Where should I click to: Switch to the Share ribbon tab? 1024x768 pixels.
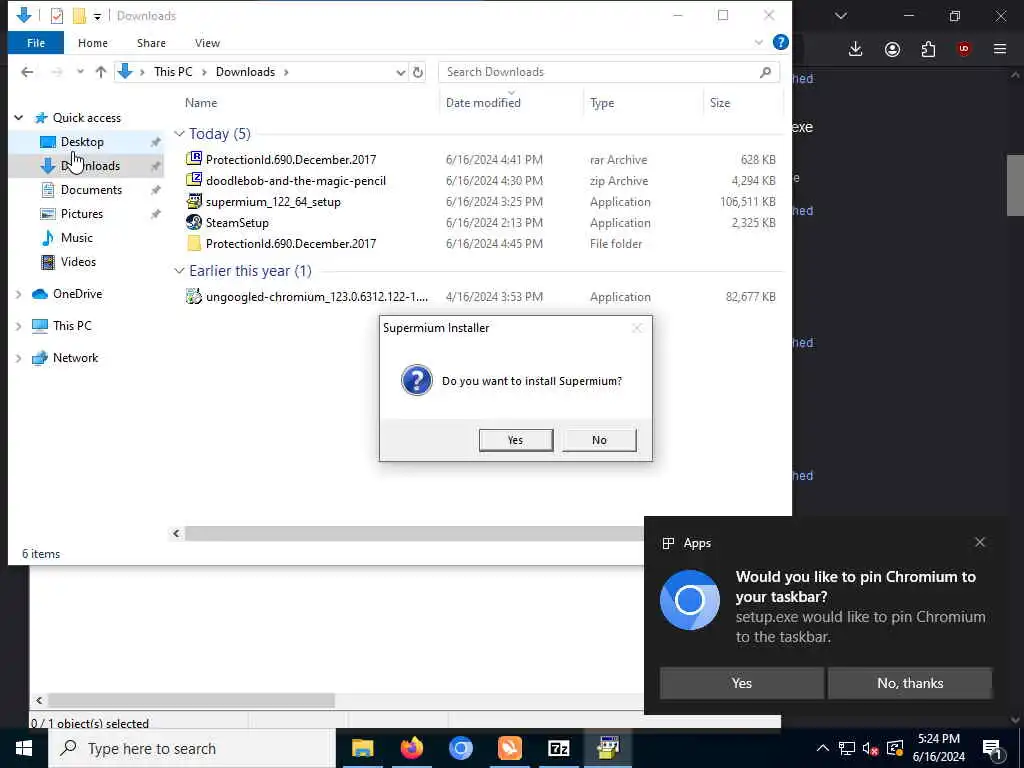[x=151, y=43]
